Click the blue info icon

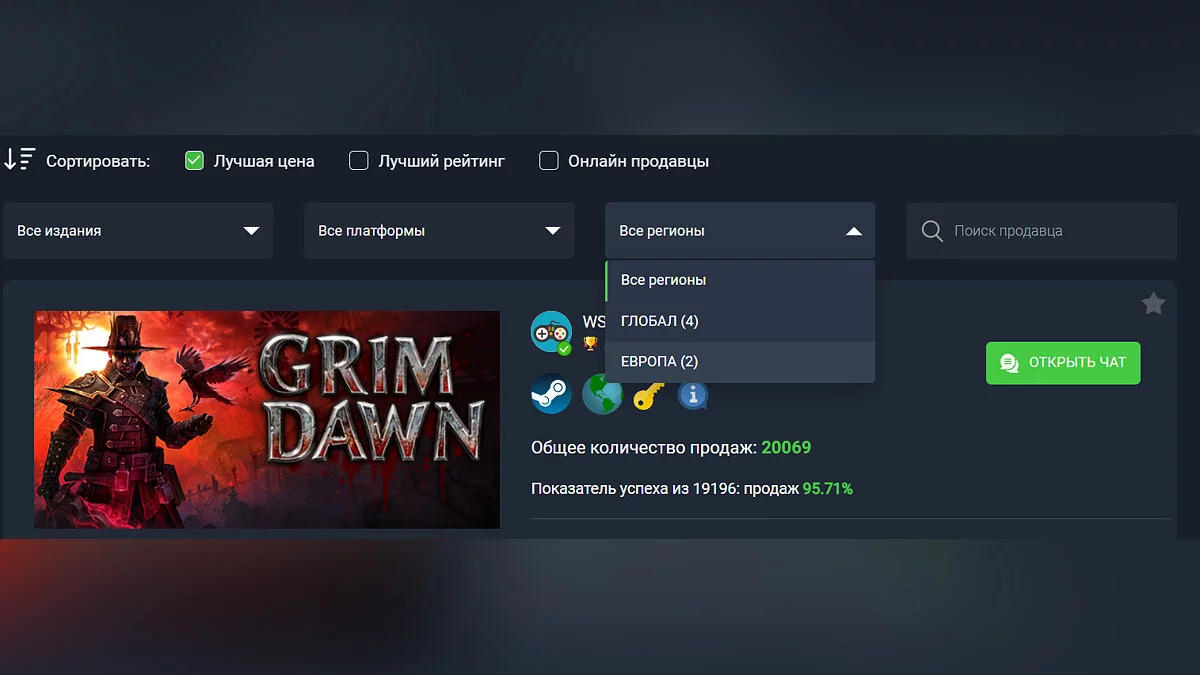point(693,395)
